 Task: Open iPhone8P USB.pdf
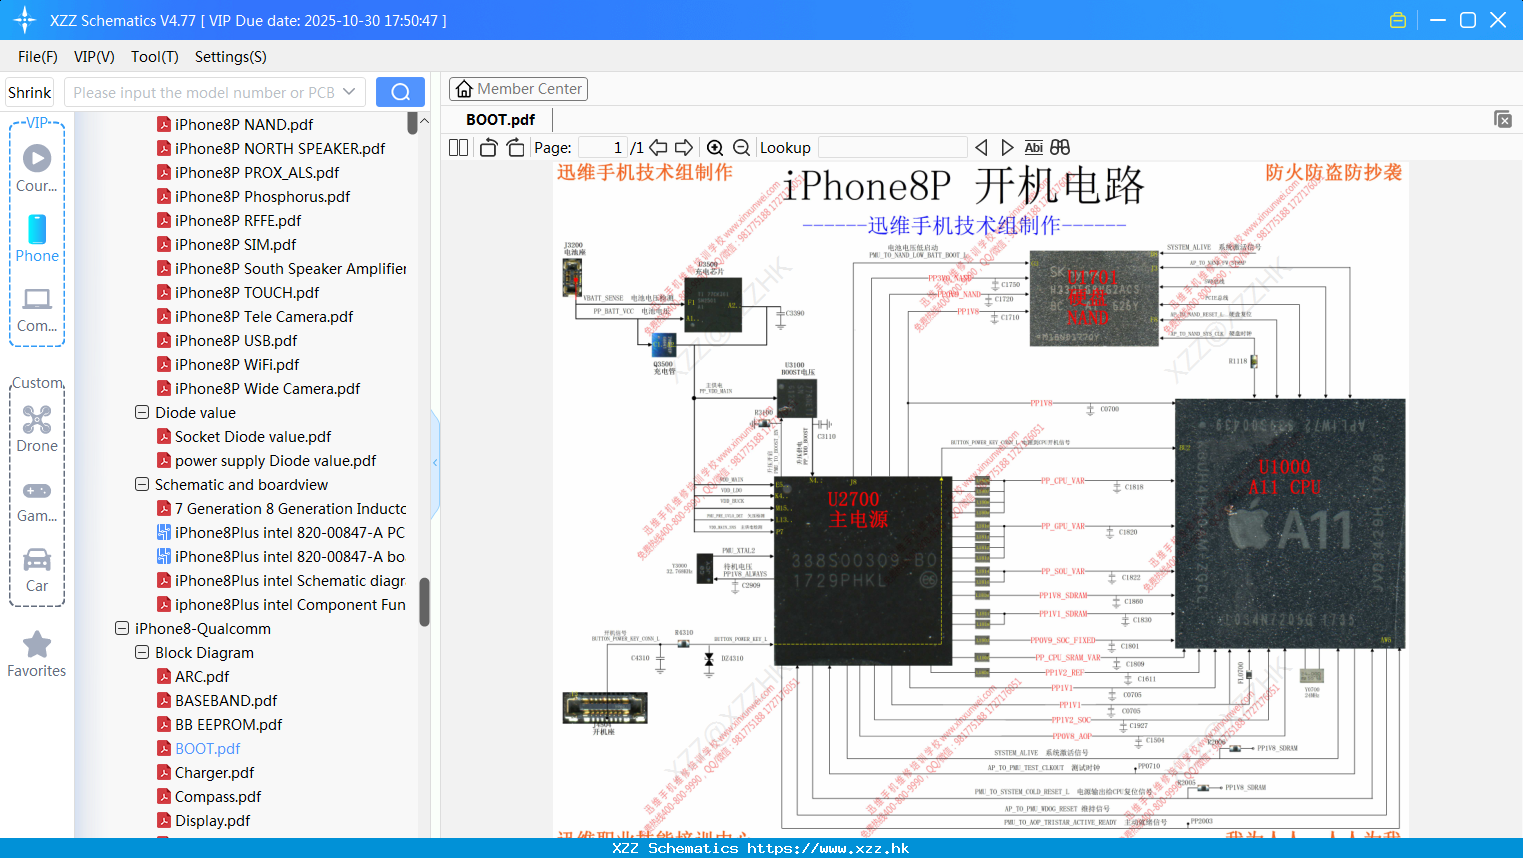pos(236,340)
